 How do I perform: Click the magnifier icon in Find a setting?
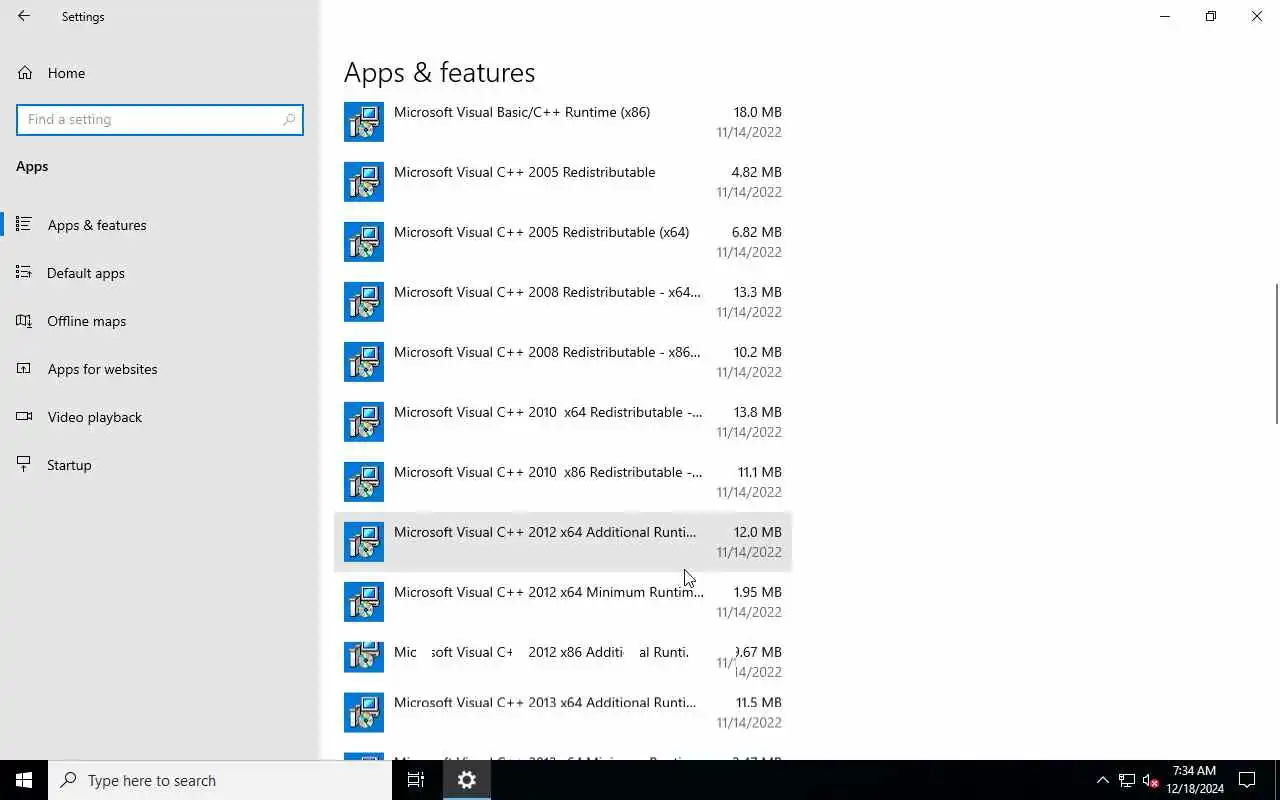click(x=289, y=119)
